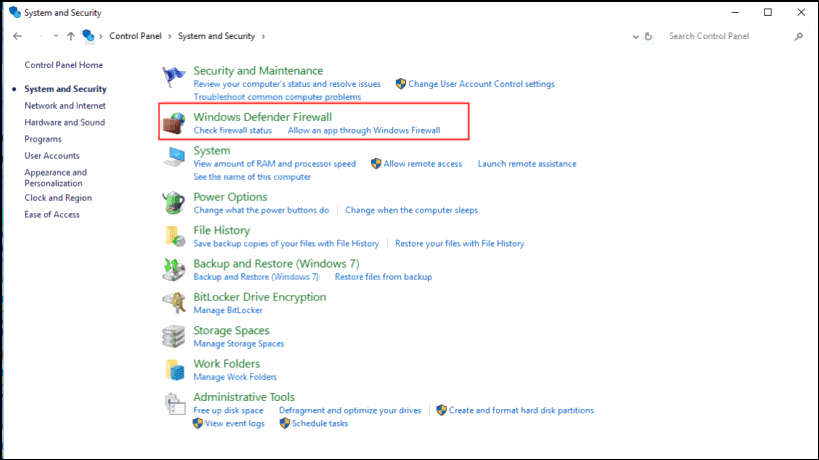The image size is (819, 460).
Task: Refresh the Control Panel view
Action: pyautogui.click(x=648, y=36)
